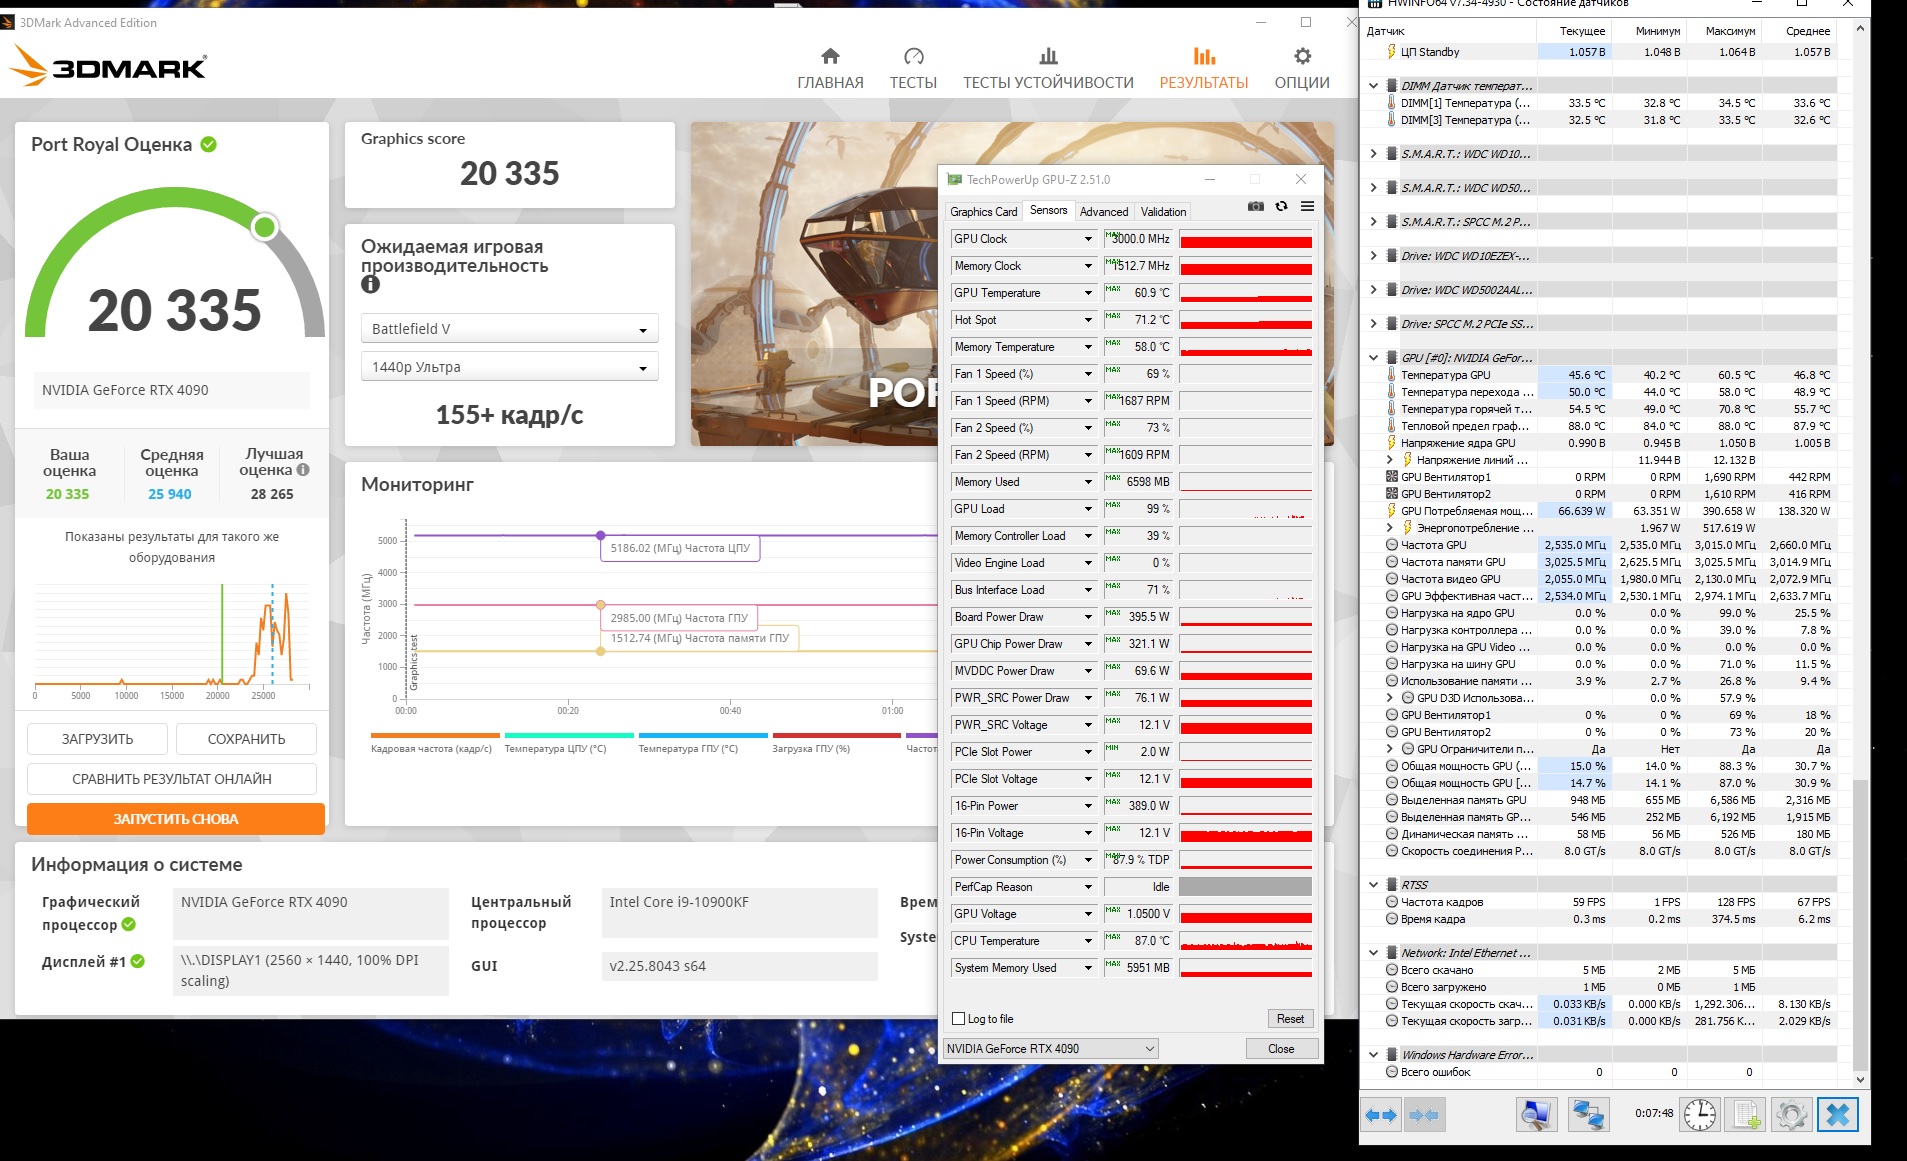Click the orange Кадровая частота legend color bar
1907x1161 pixels.
pos(435,735)
